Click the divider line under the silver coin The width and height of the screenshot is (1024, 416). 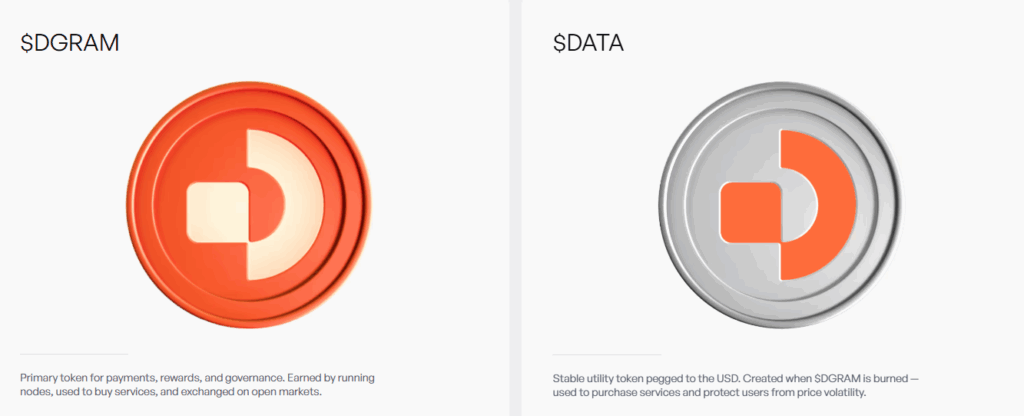(607, 354)
